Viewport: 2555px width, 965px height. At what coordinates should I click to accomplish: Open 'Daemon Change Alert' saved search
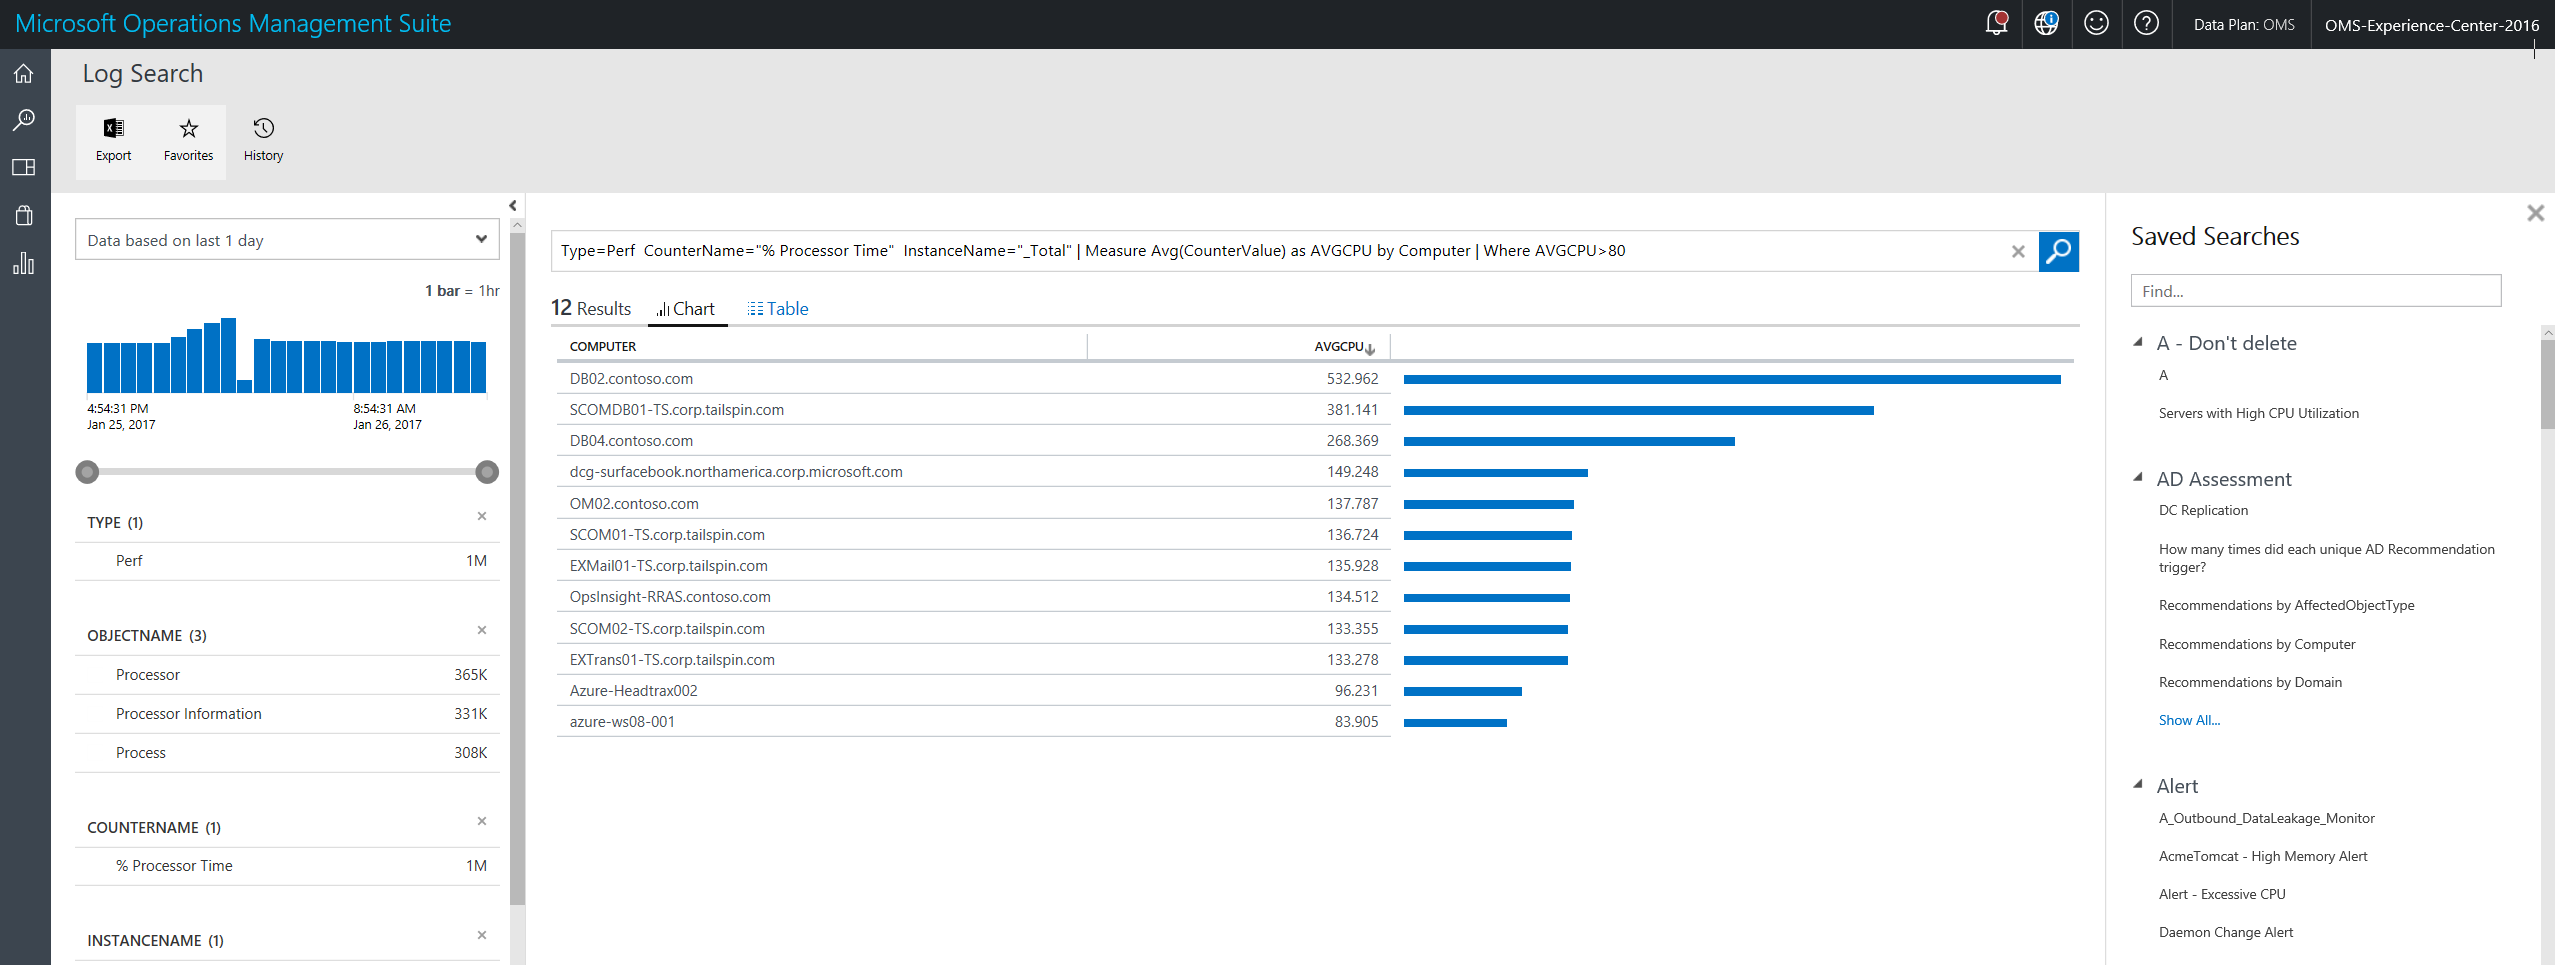tap(2226, 932)
